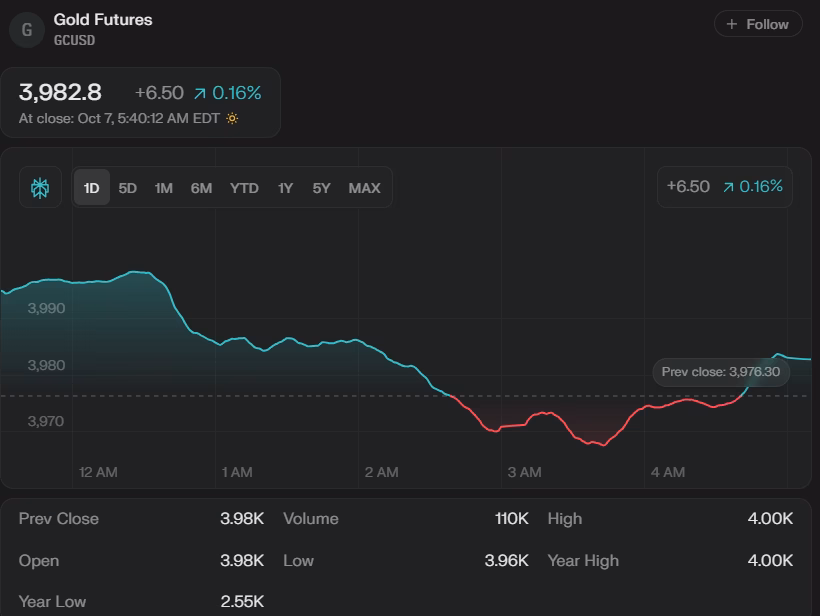
Task: Select the 1M time period
Action: [x=163, y=187]
